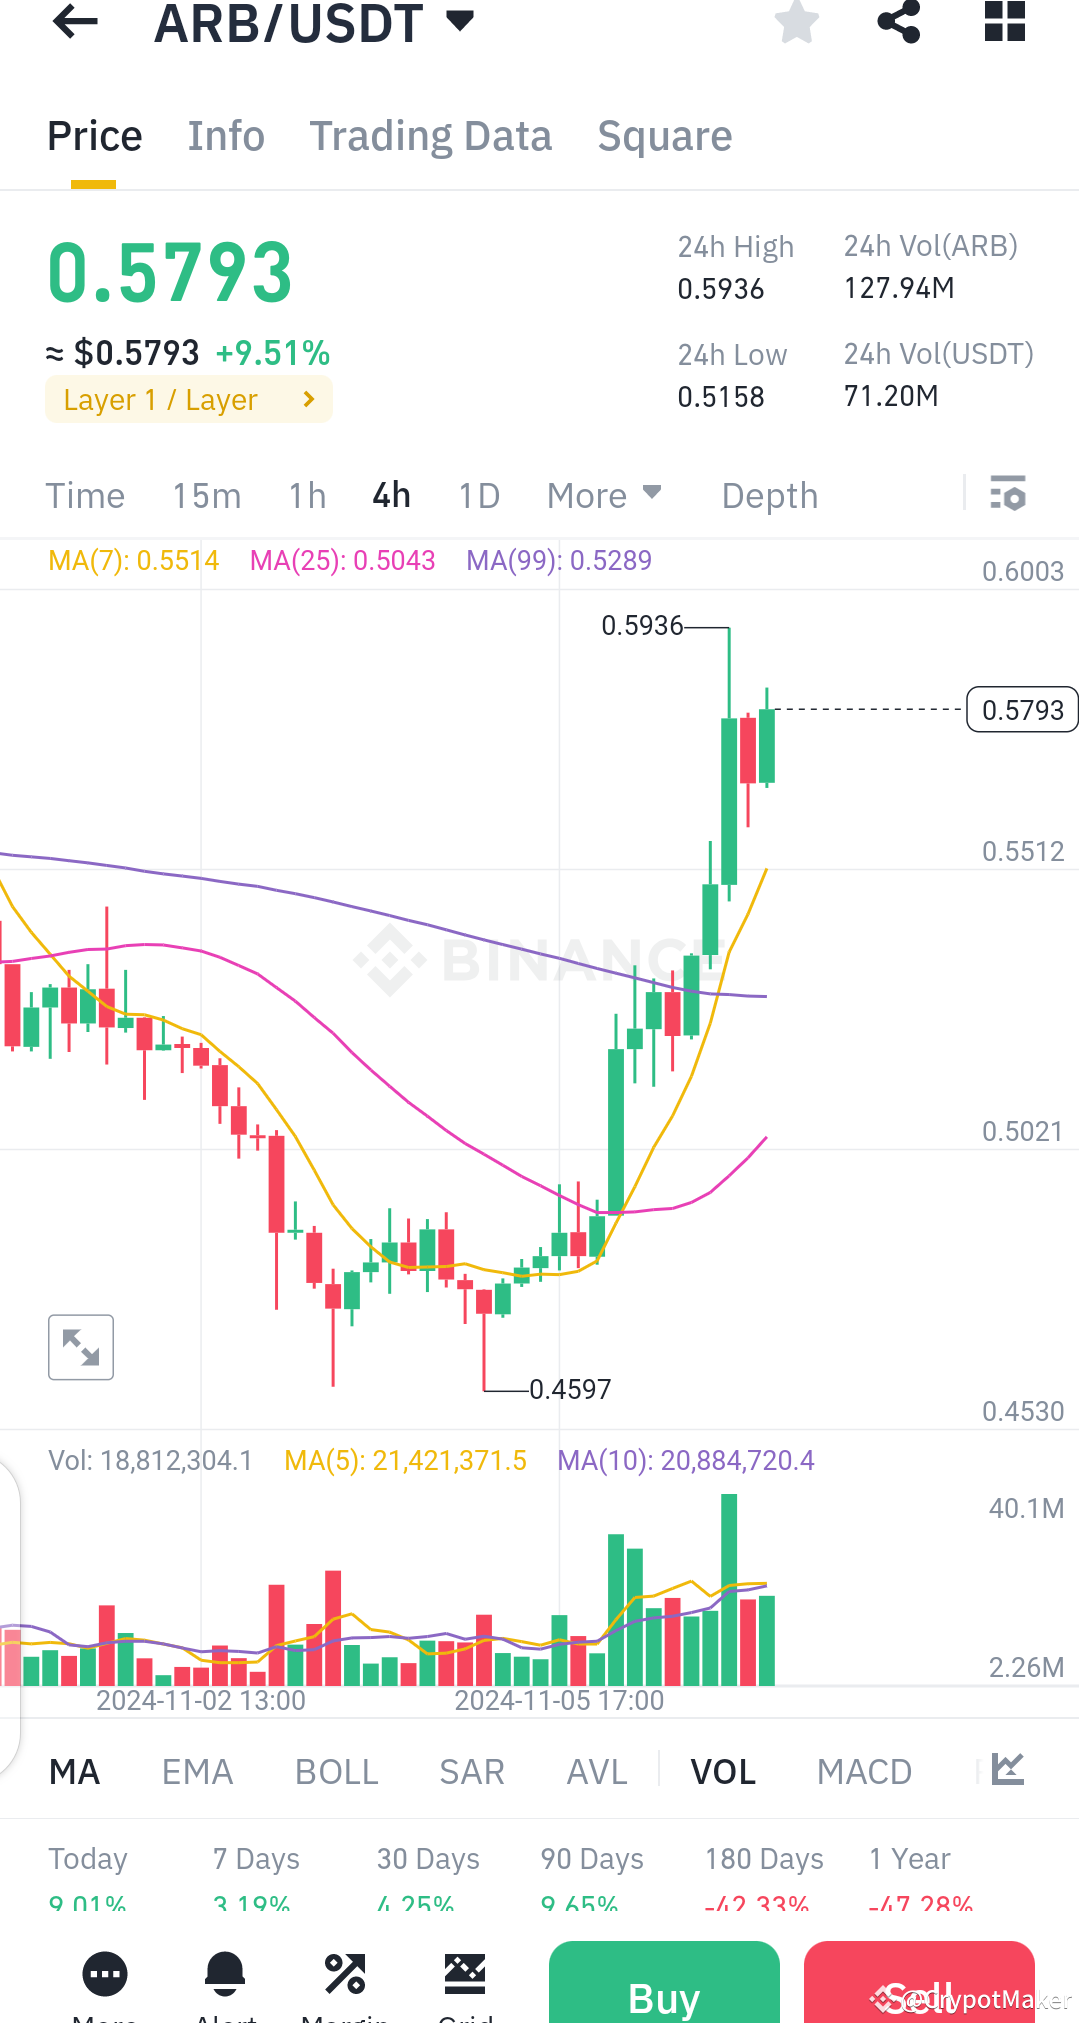This screenshot has width=1079, height=2023.
Task: Open the Grid trading icon
Action: point(465,1975)
